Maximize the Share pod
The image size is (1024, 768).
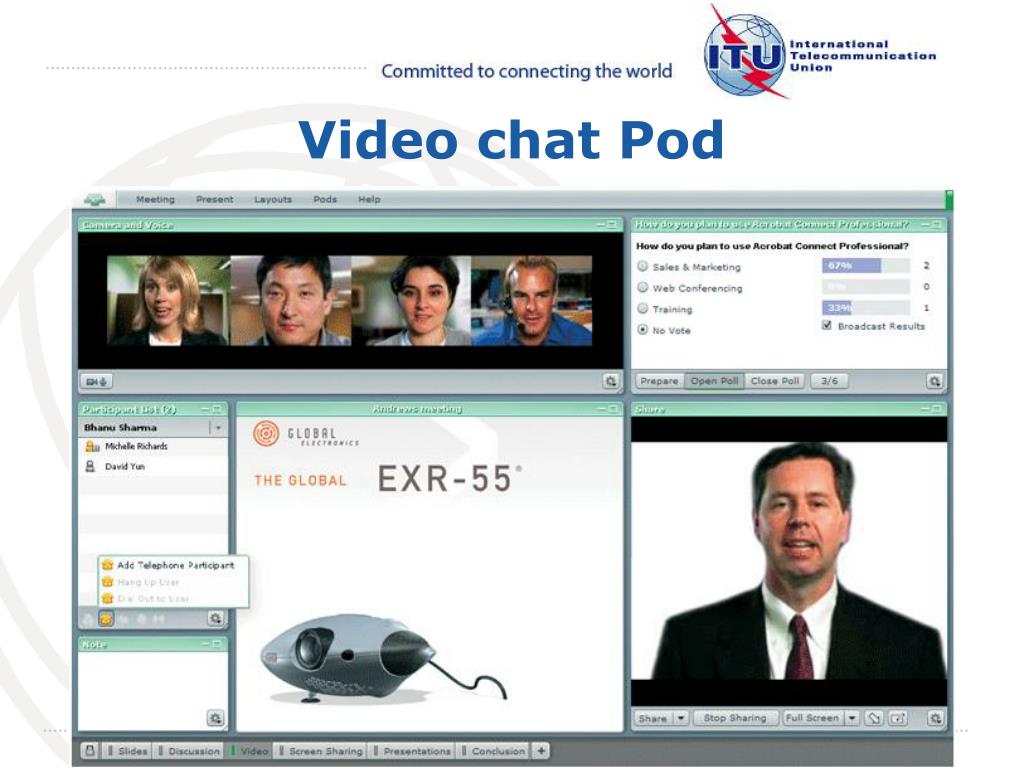point(937,409)
